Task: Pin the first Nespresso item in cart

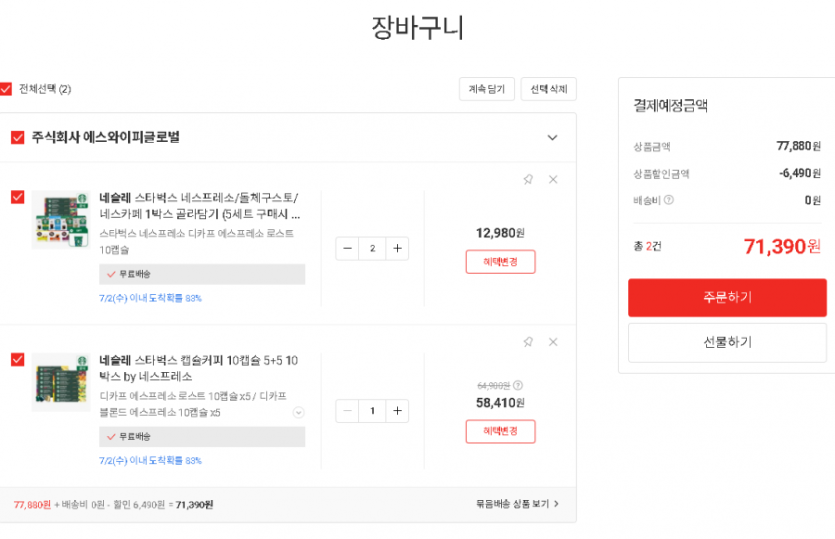Action: pos(528,180)
